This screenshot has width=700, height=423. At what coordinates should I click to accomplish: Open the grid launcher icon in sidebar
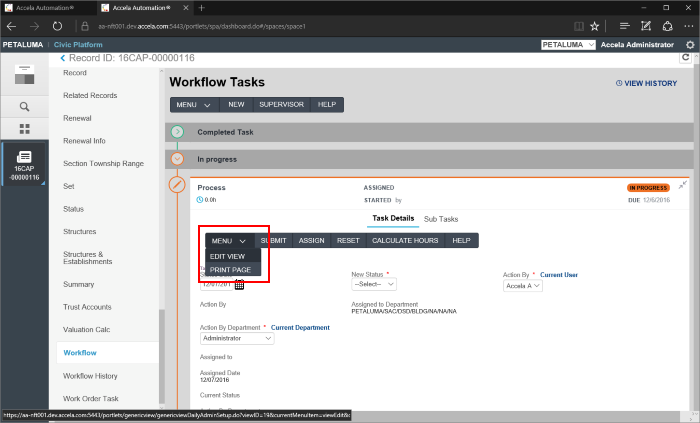pyautogui.click(x=24, y=129)
